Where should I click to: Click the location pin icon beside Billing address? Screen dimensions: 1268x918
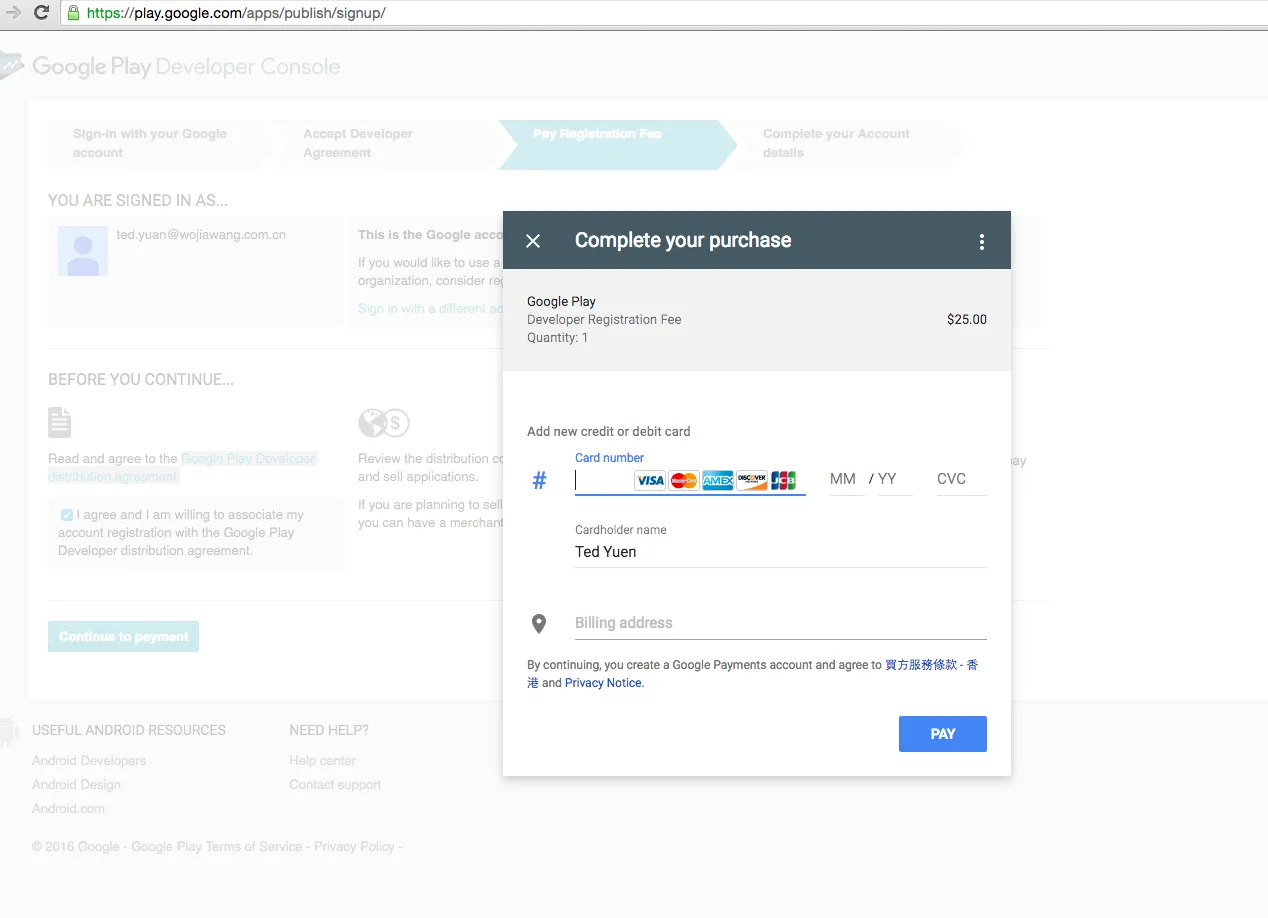pyautogui.click(x=539, y=624)
